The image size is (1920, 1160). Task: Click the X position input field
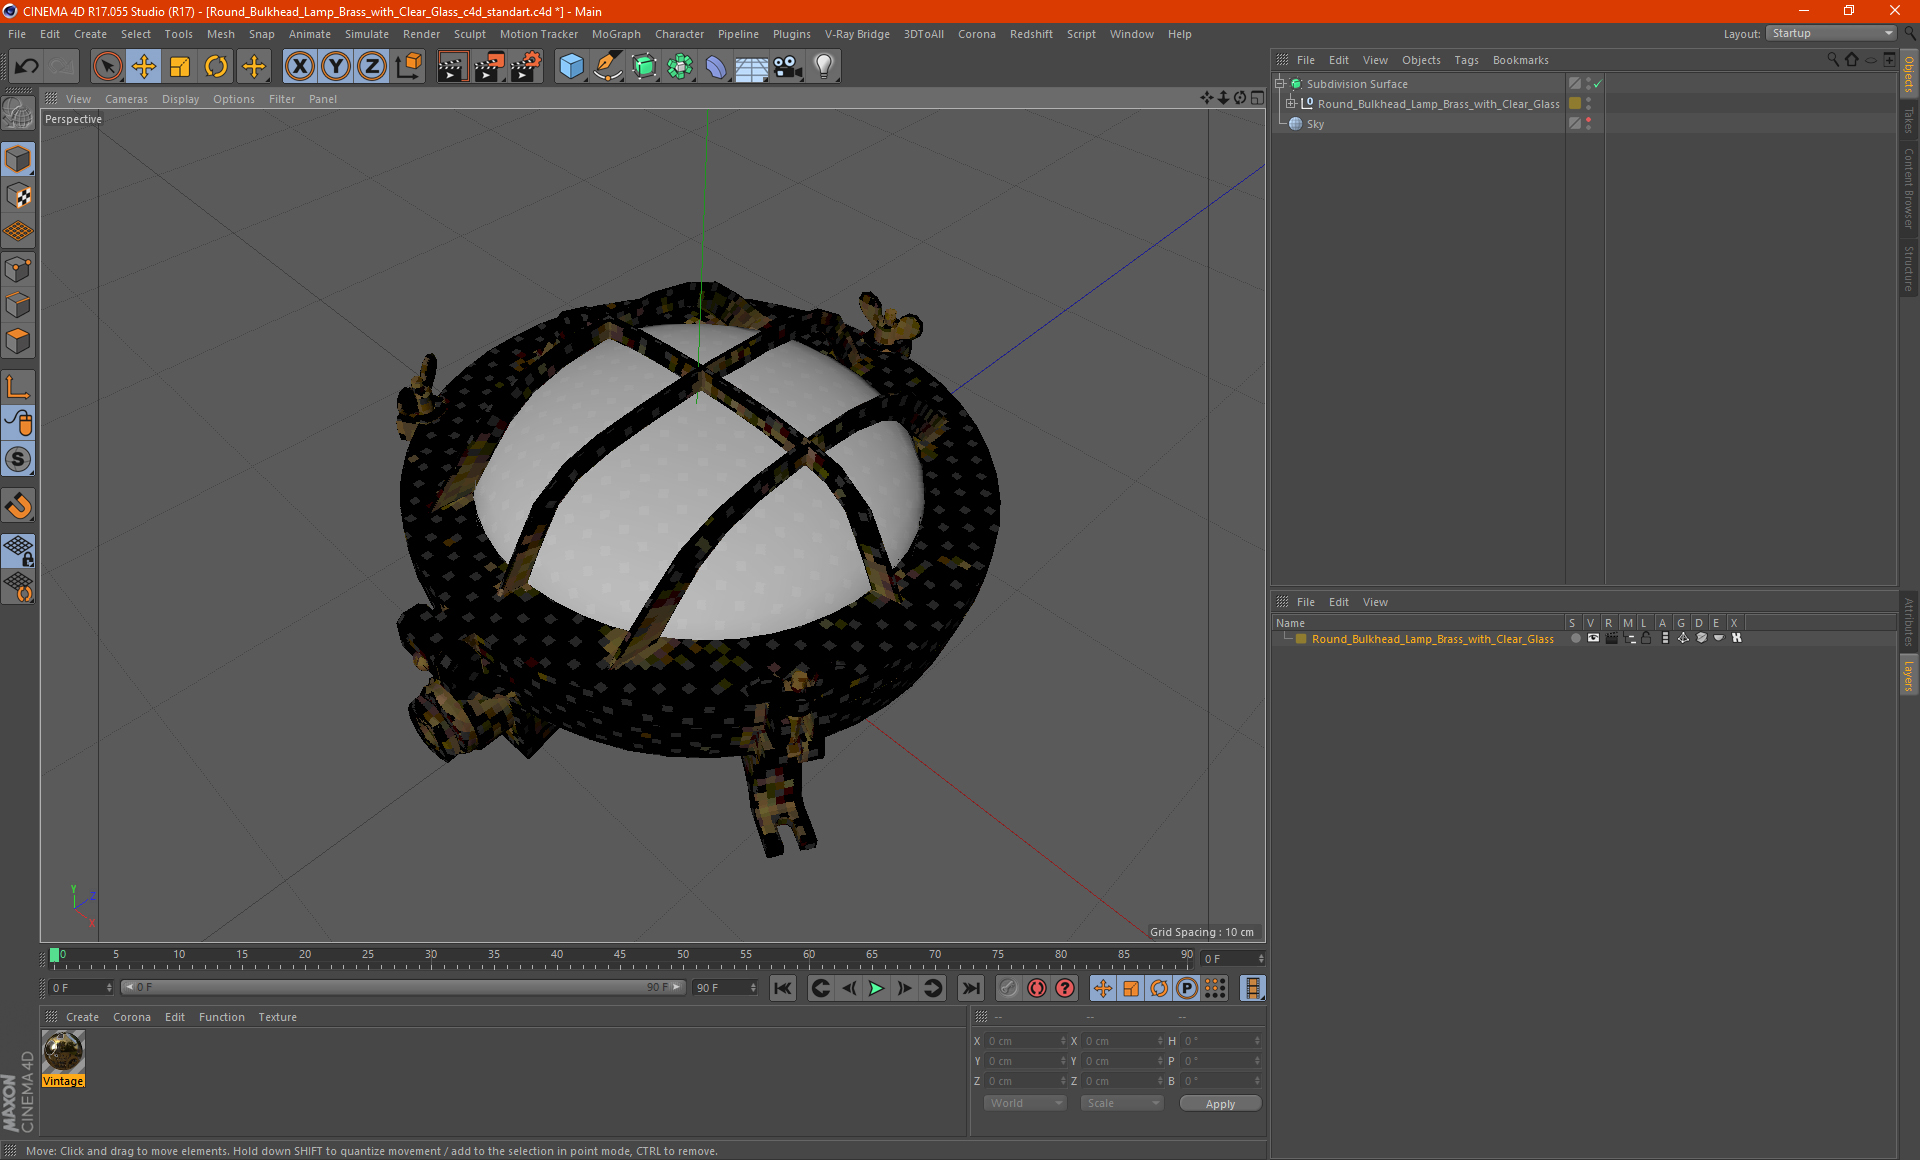click(x=1024, y=1041)
